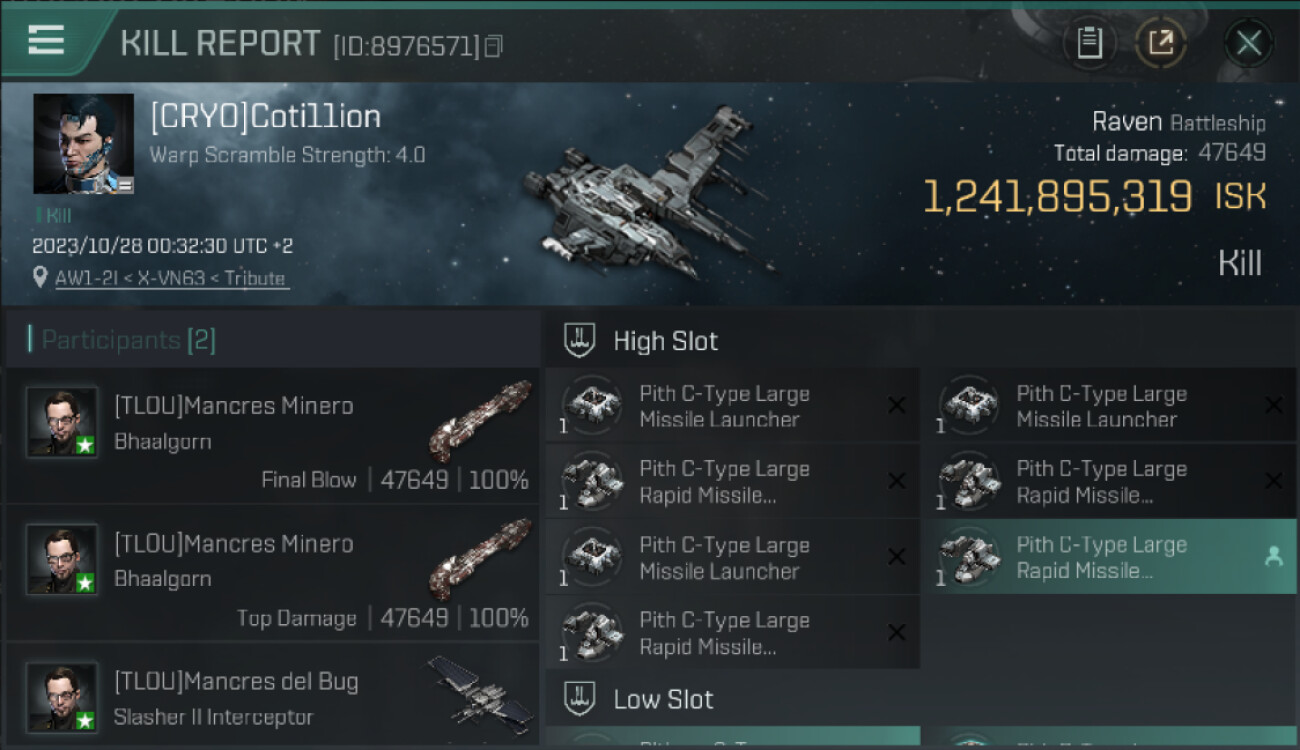Close the Kill Report window
1300x750 pixels.
coord(1248,42)
